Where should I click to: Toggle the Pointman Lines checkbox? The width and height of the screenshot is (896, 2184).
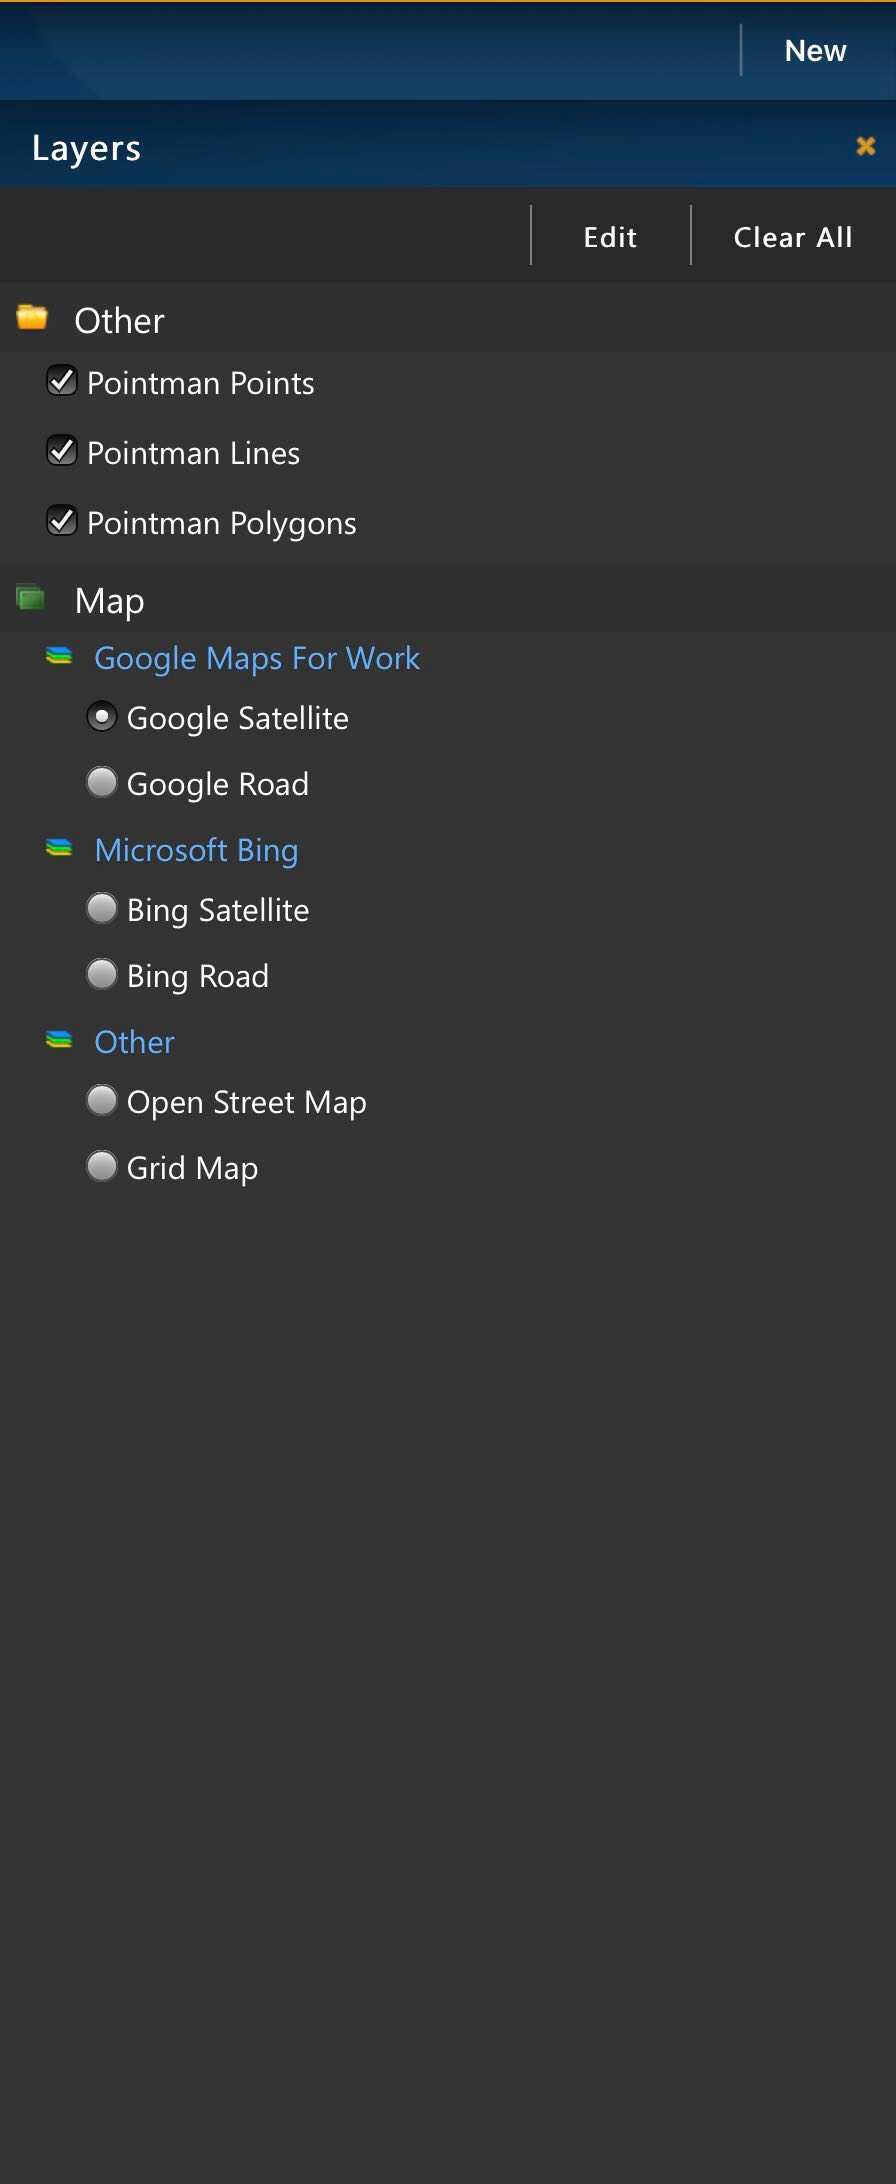coord(62,451)
